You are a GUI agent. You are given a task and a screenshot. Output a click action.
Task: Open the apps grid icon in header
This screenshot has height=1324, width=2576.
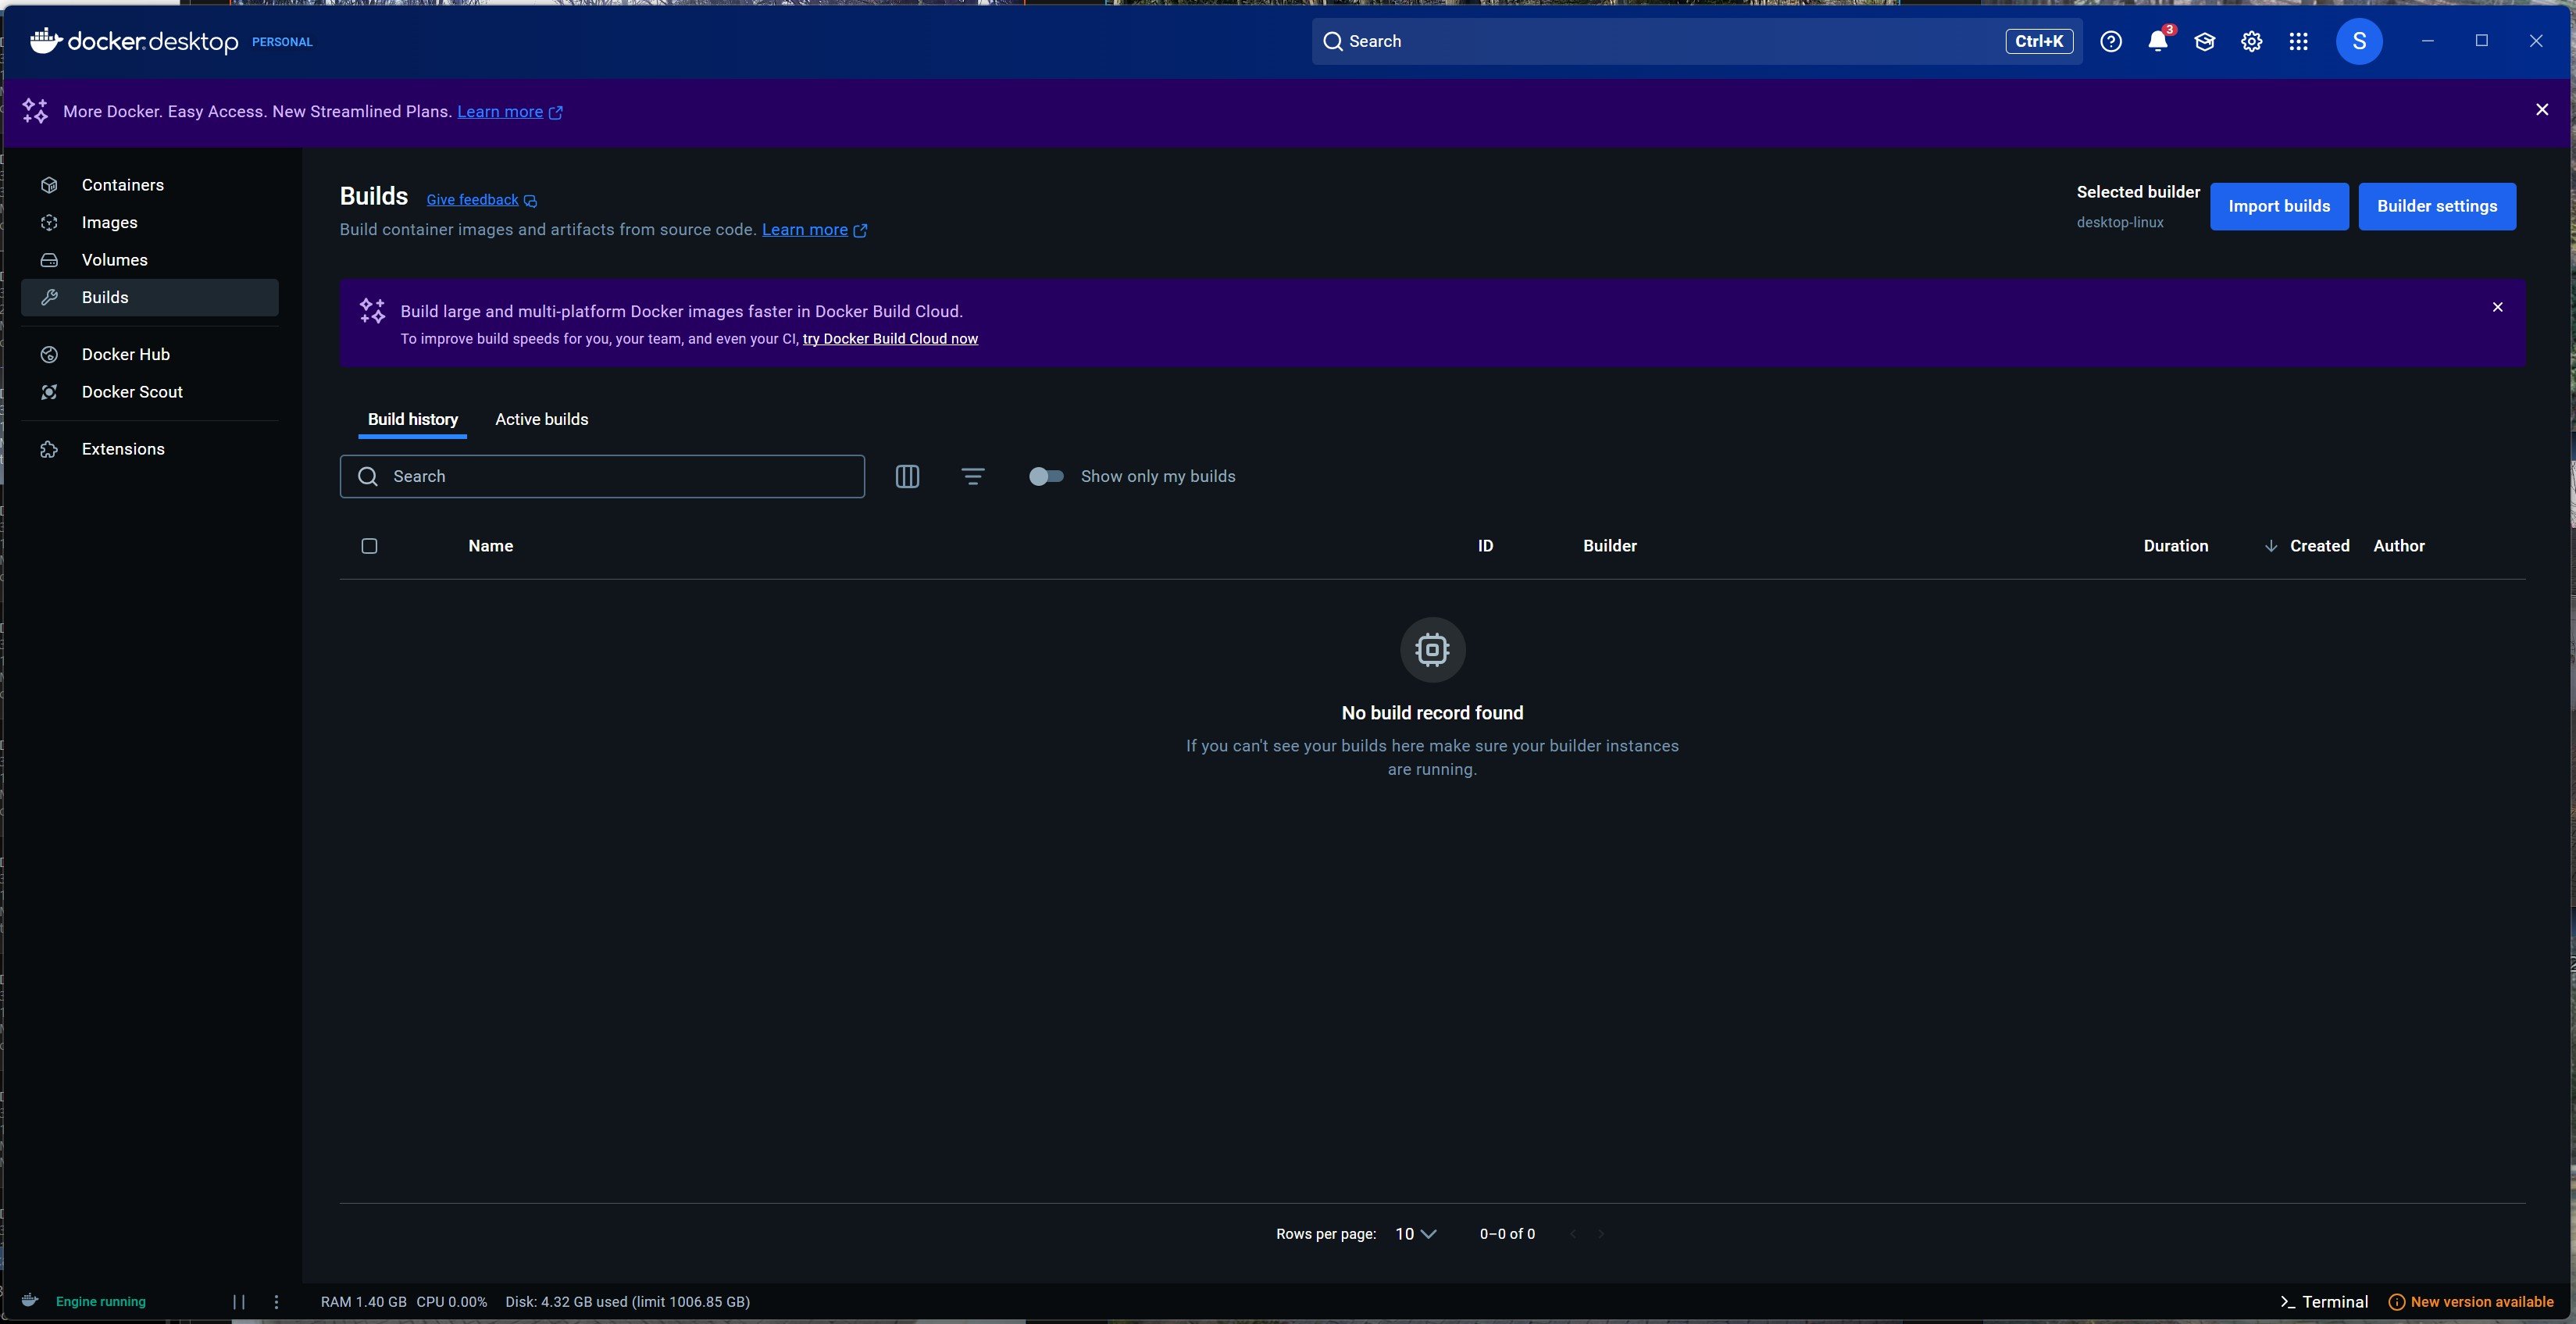[2298, 41]
